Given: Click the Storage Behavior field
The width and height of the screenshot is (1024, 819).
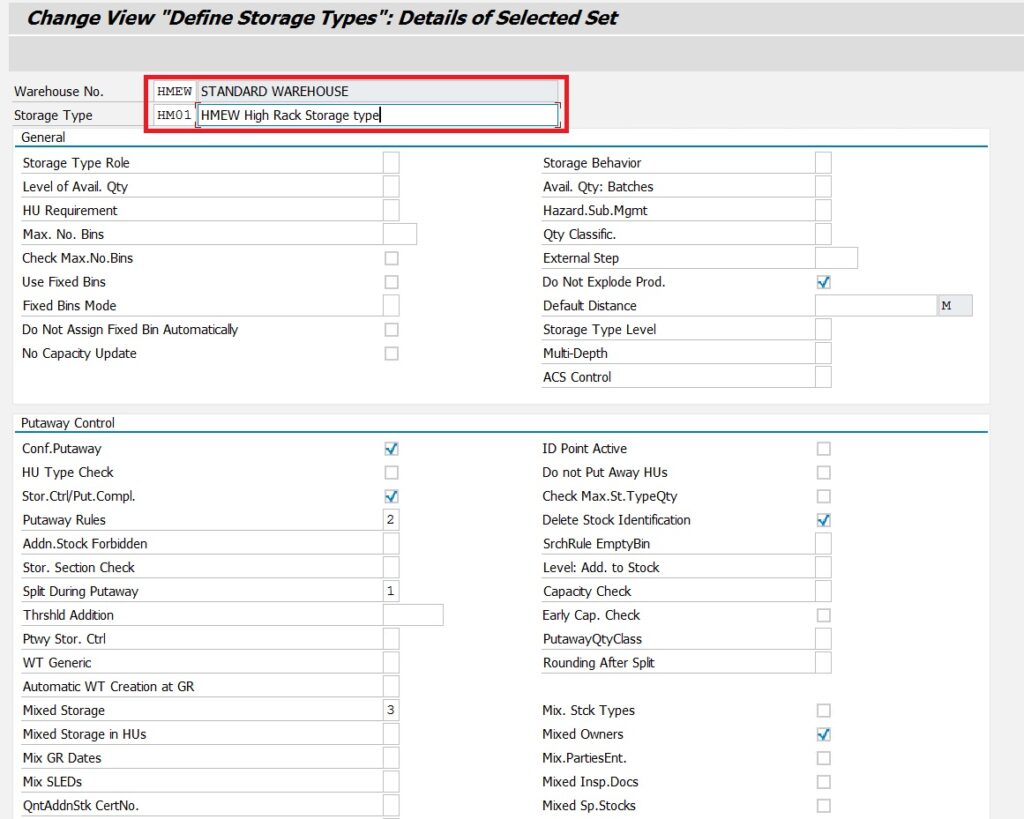Looking at the screenshot, I should [x=823, y=163].
